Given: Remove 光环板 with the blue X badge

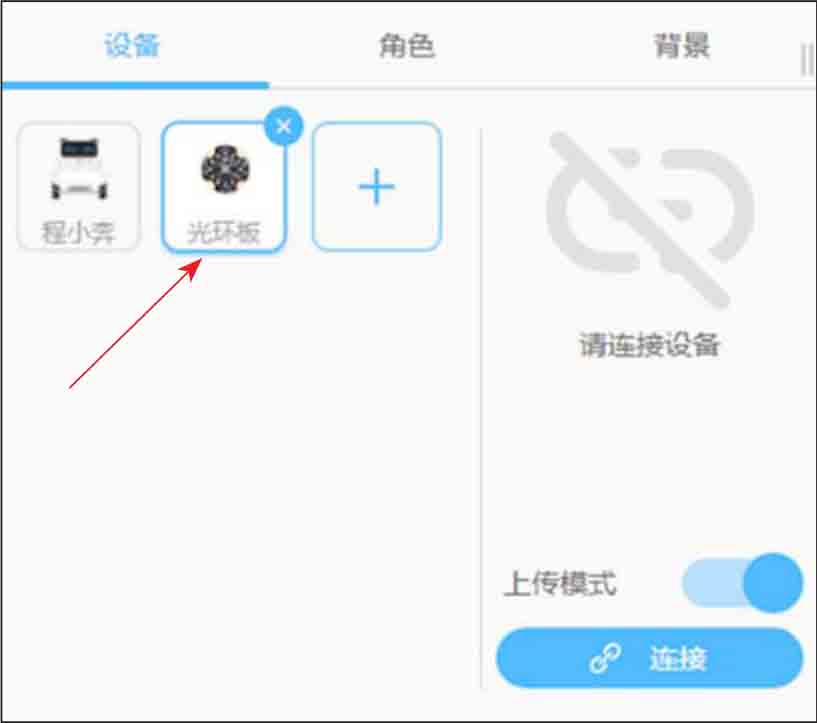Looking at the screenshot, I should pyautogui.click(x=283, y=126).
